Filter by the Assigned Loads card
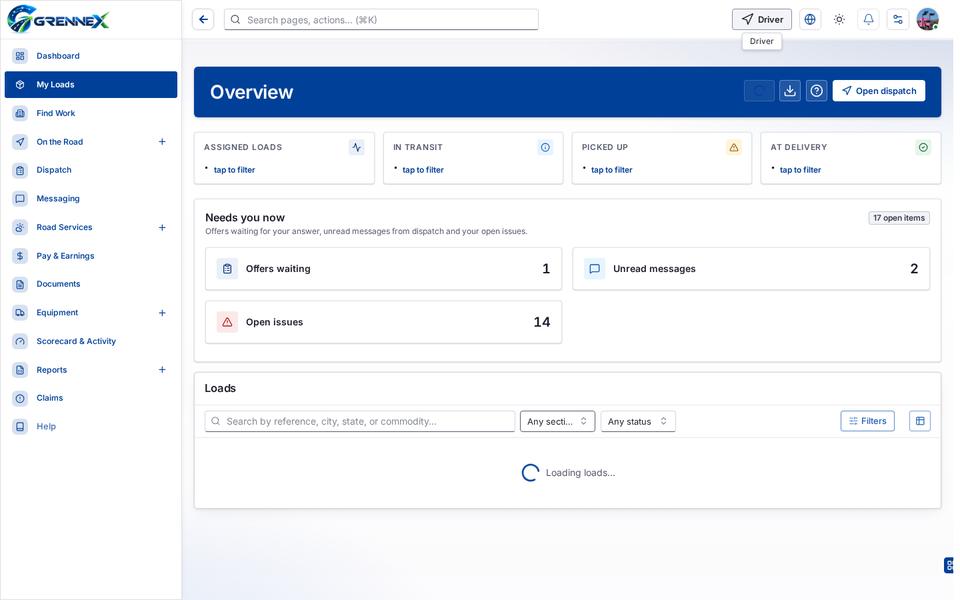 point(284,158)
